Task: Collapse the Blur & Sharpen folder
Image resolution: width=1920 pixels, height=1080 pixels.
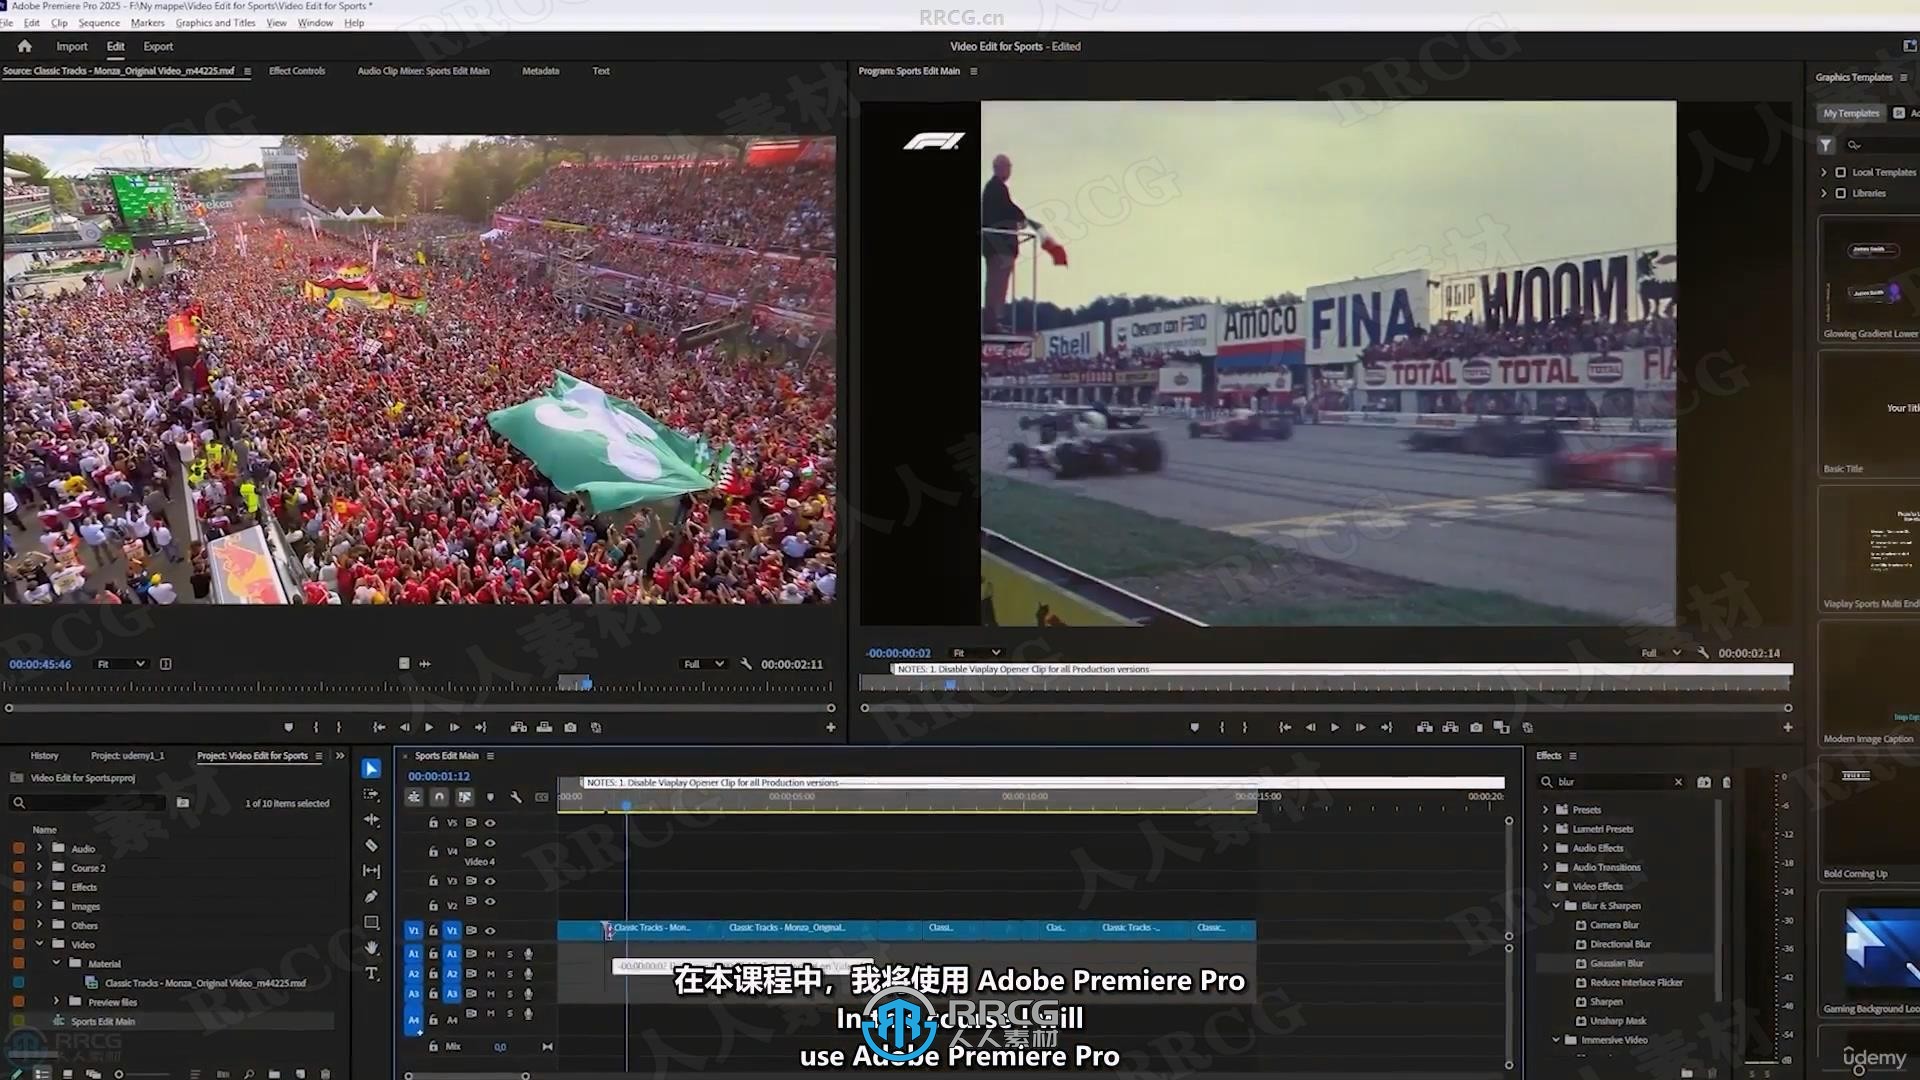Action: click(x=1556, y=905)
